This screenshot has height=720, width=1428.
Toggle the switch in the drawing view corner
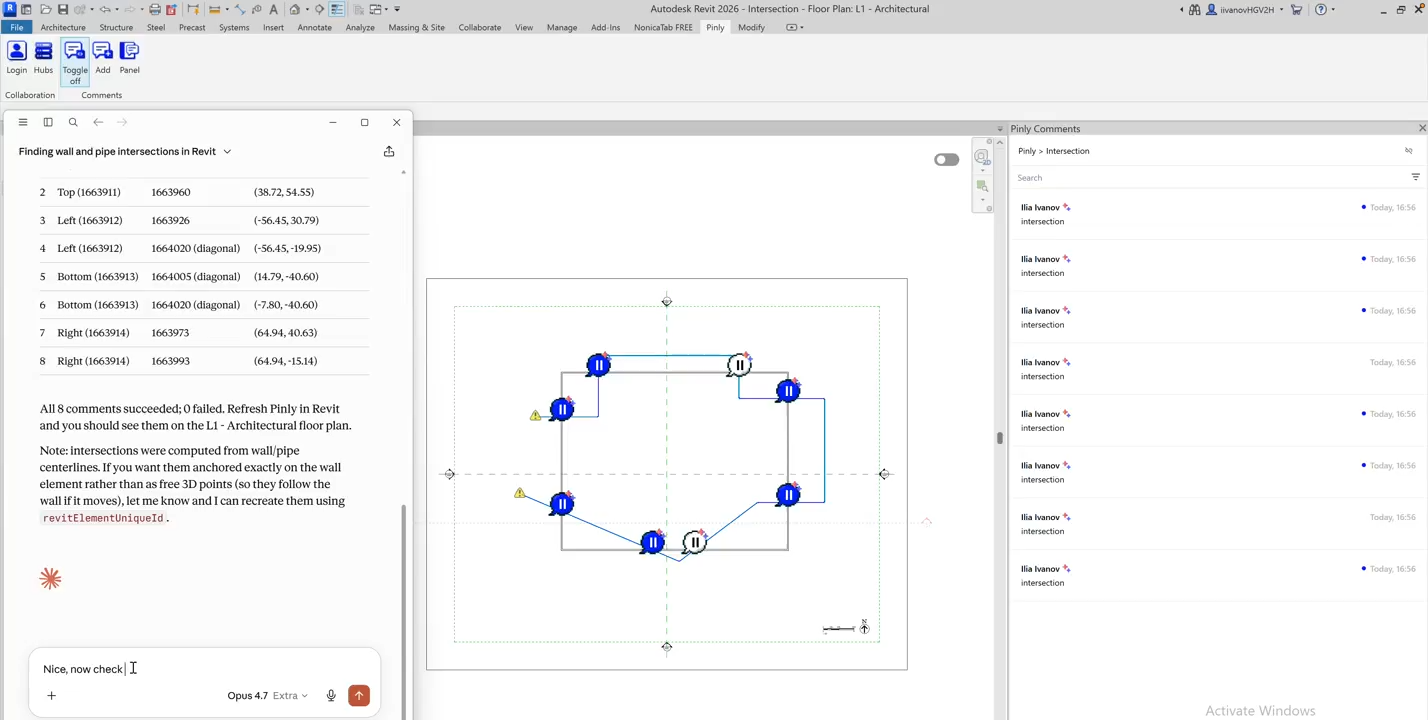tap(946, 160)
